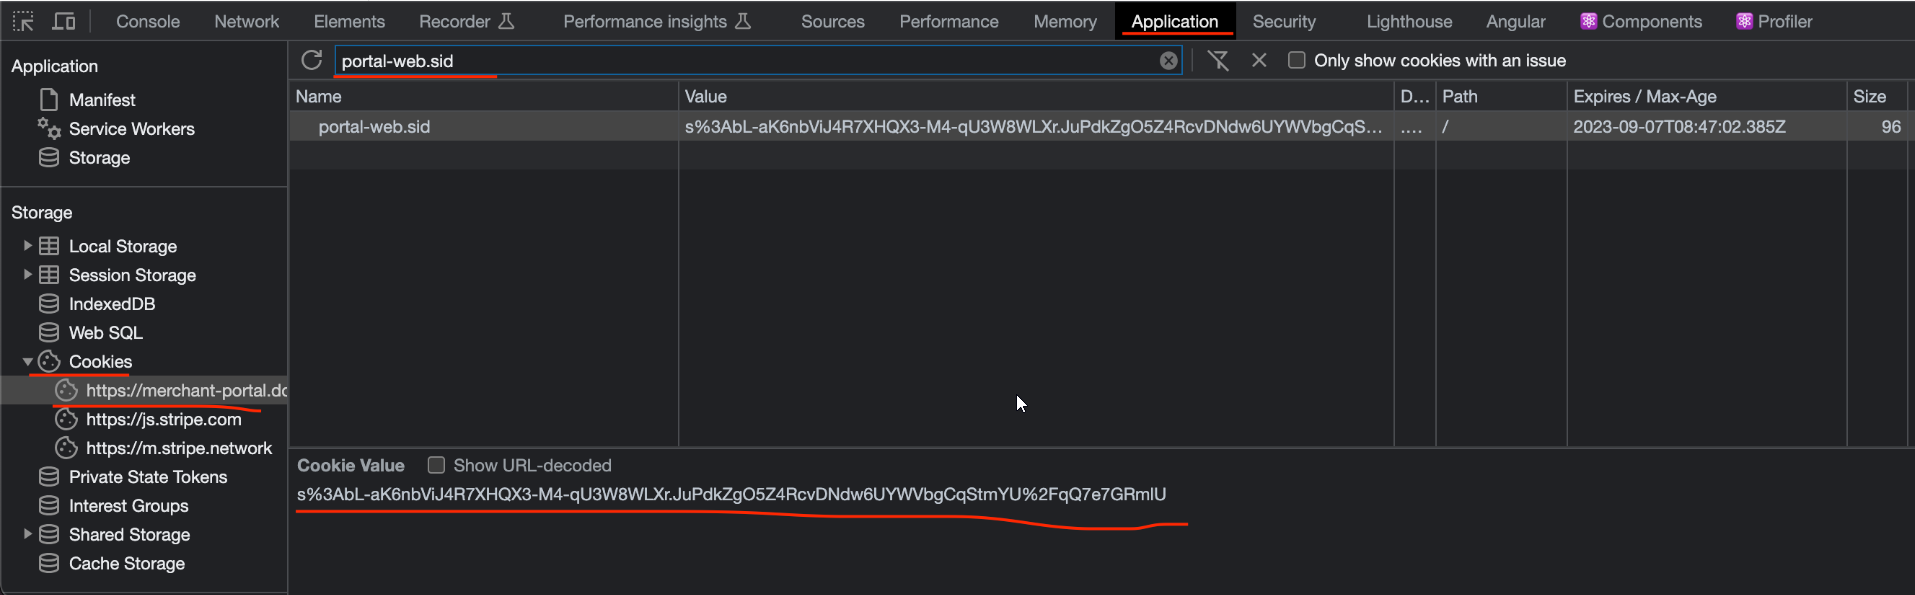Select the portal-web.sid cookie row
Viewport: 1915px width, 595px height.
[374, 127]
